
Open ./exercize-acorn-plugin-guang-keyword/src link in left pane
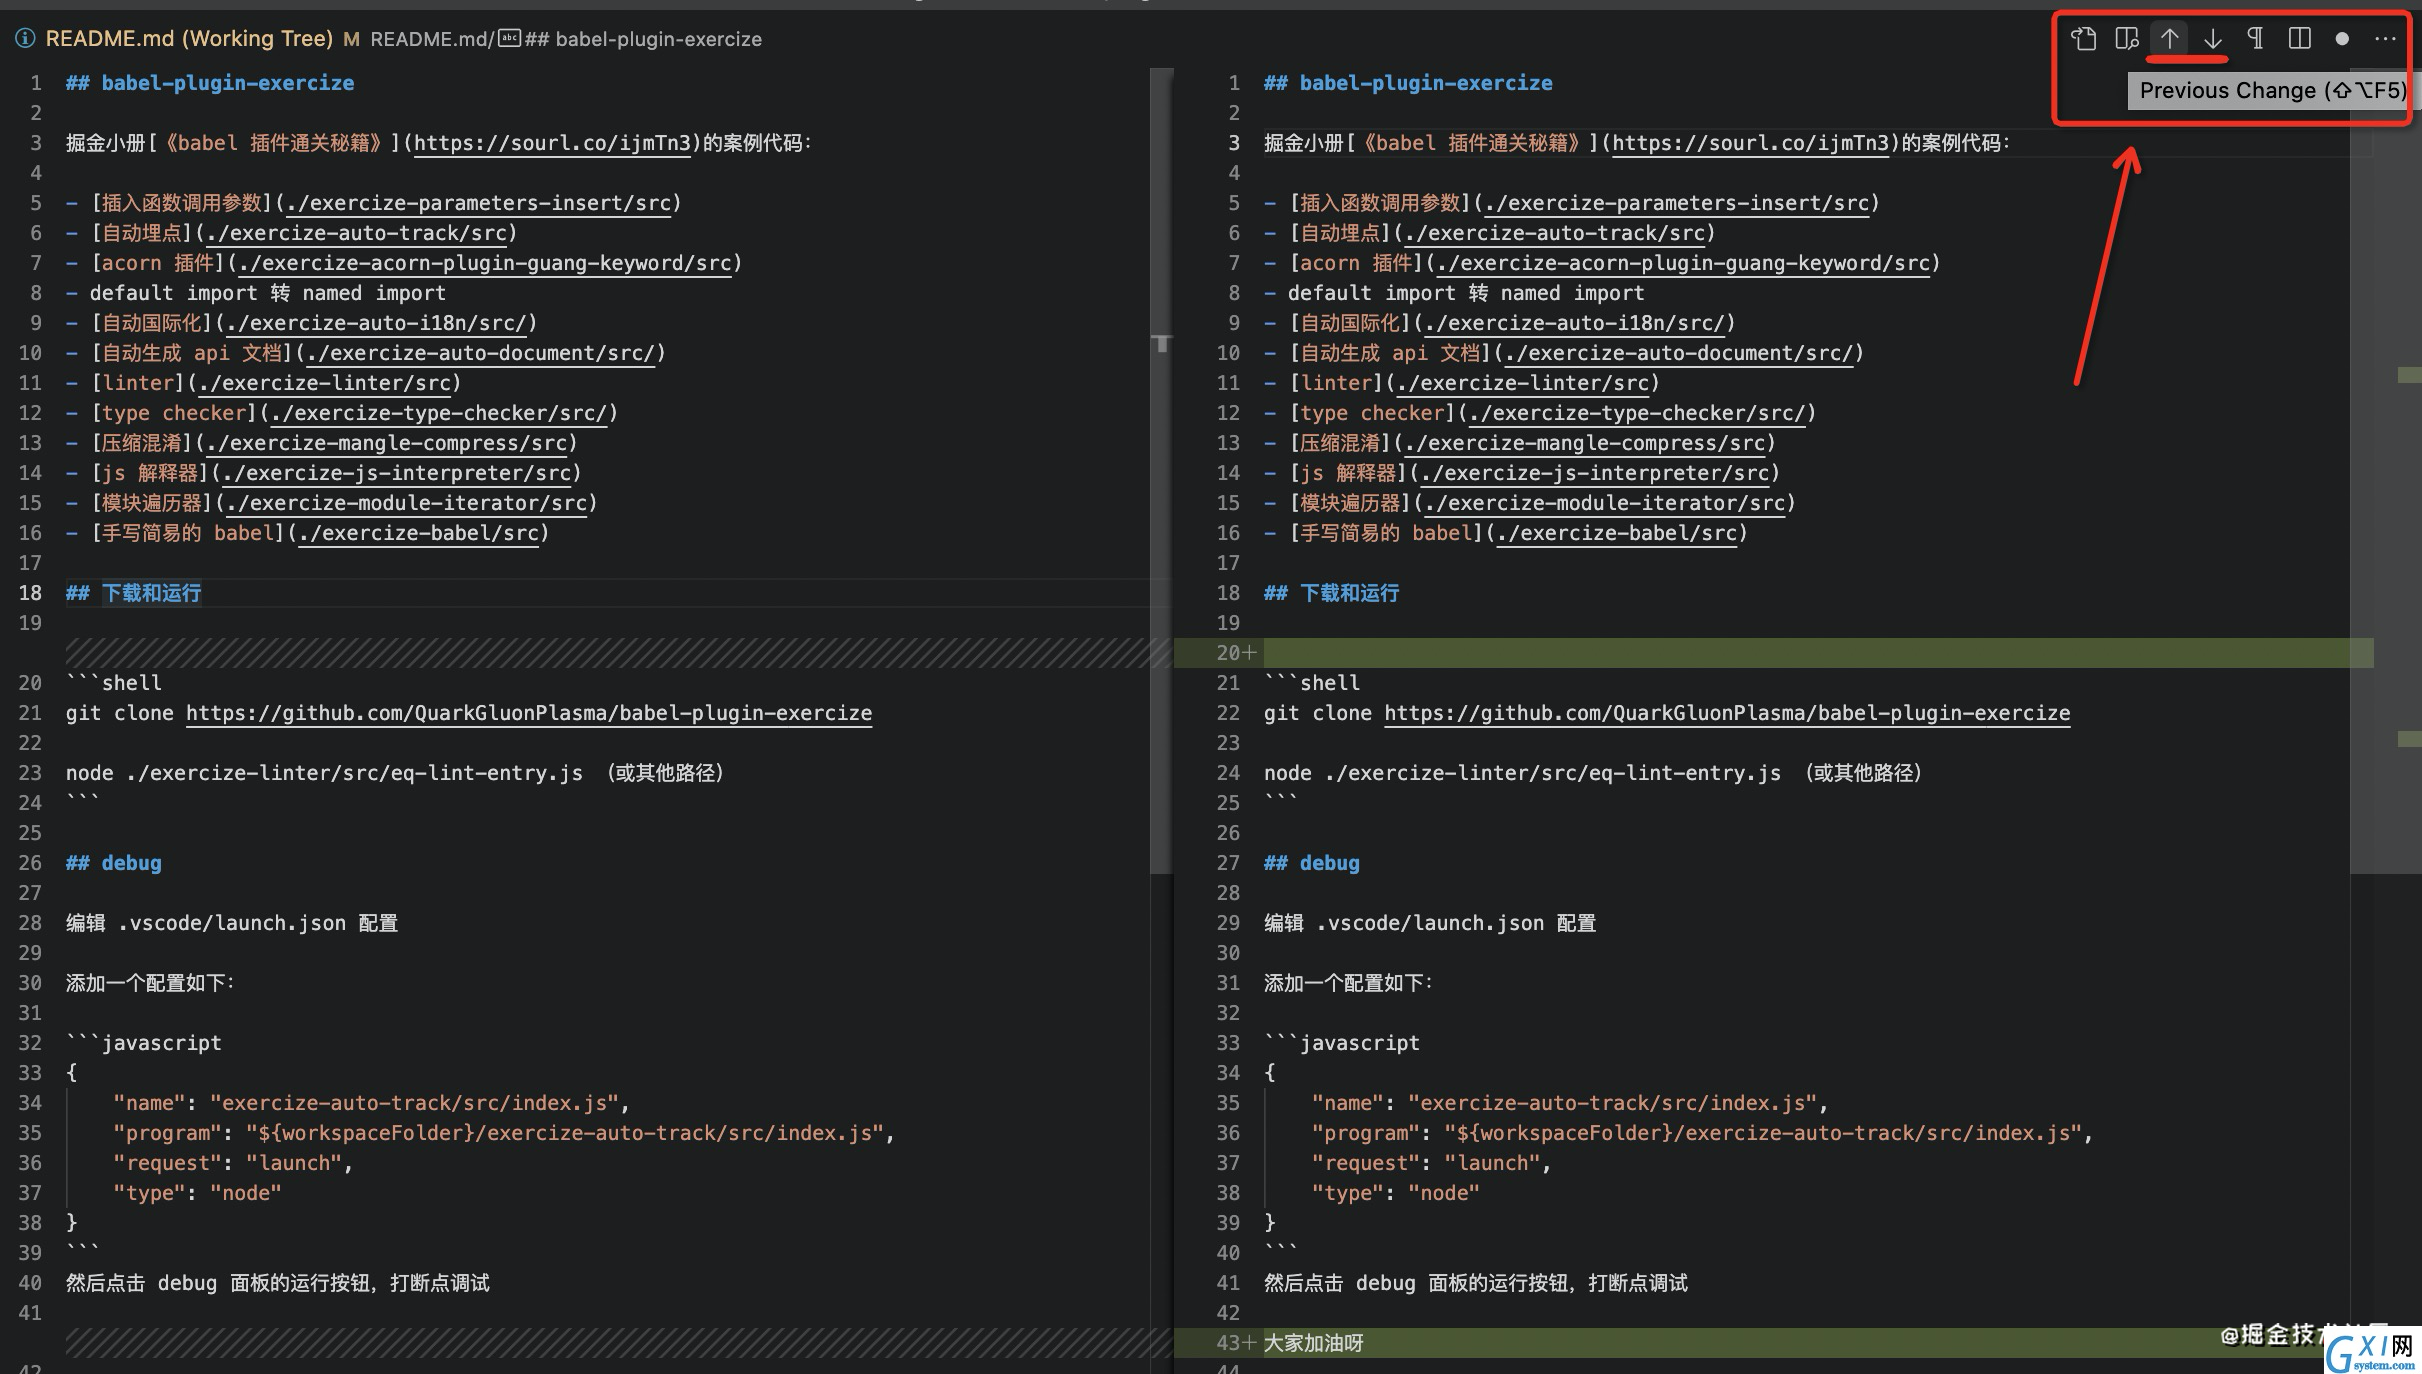485,263
